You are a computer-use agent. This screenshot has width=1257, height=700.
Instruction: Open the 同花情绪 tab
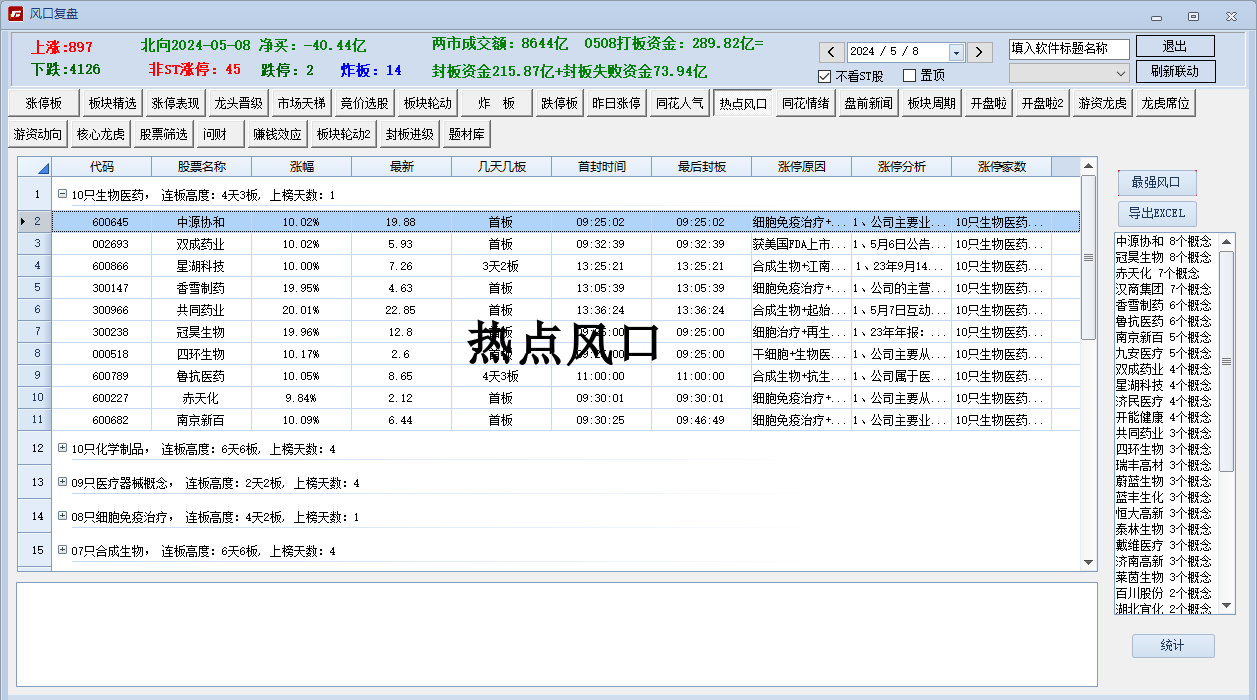[806, 104]
